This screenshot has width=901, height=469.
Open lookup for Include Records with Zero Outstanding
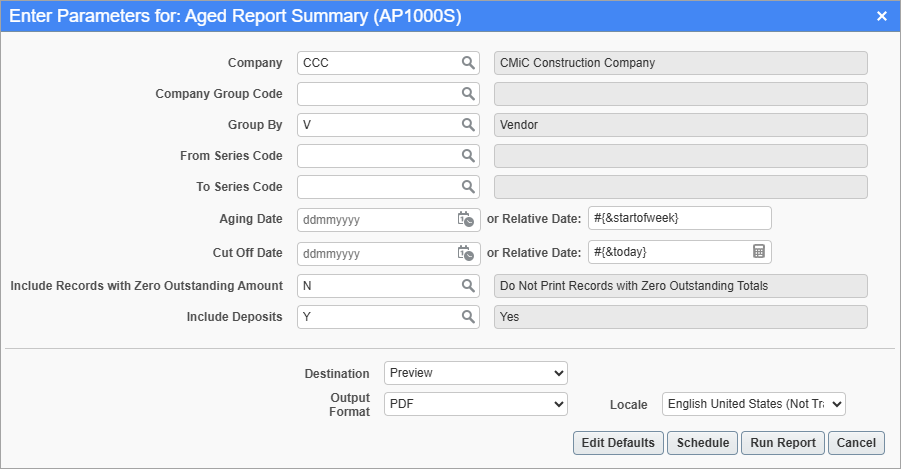click(468, 286)
